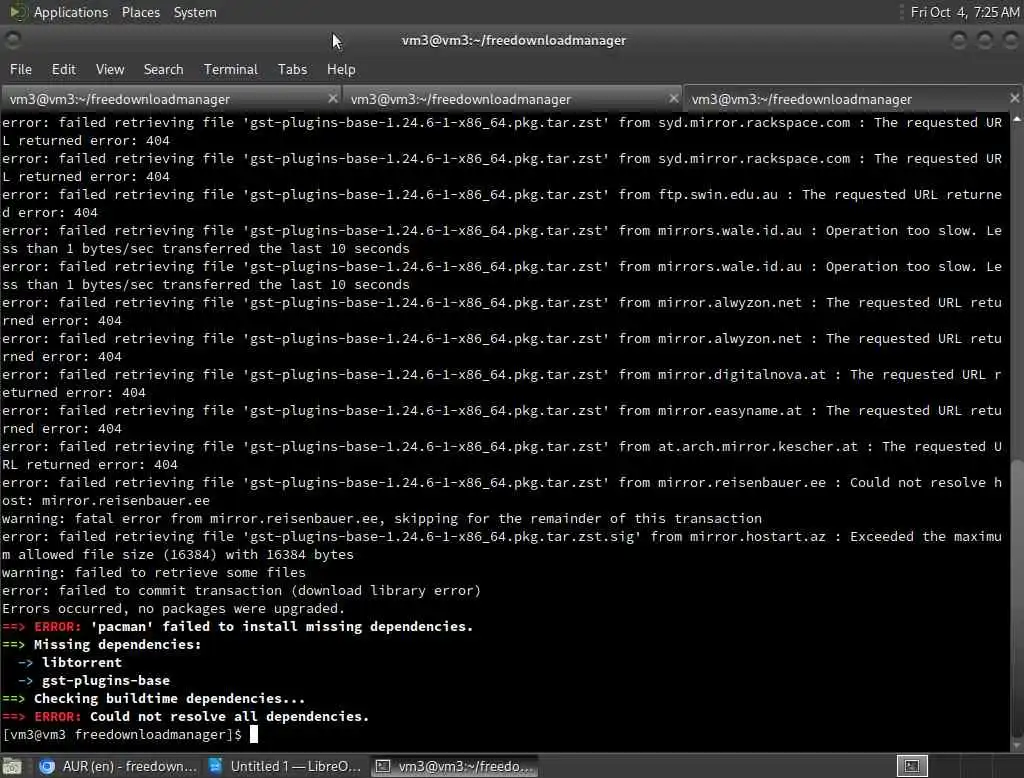
Task: Open the View menu
Action: click(x=110, y=69)
